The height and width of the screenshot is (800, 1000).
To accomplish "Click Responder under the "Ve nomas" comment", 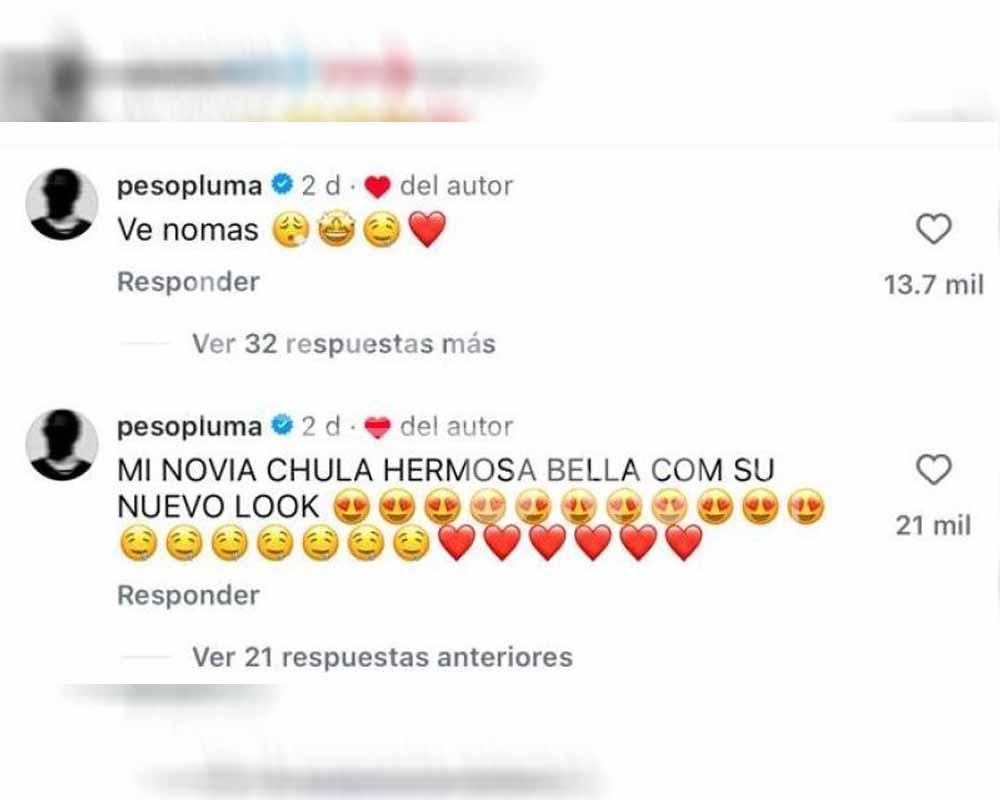I will click(x=188, y=282).
